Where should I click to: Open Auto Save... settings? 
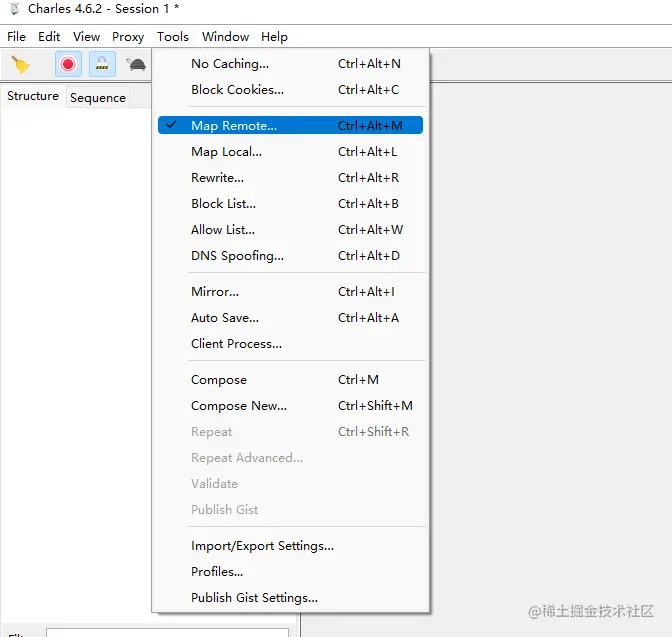291,318
